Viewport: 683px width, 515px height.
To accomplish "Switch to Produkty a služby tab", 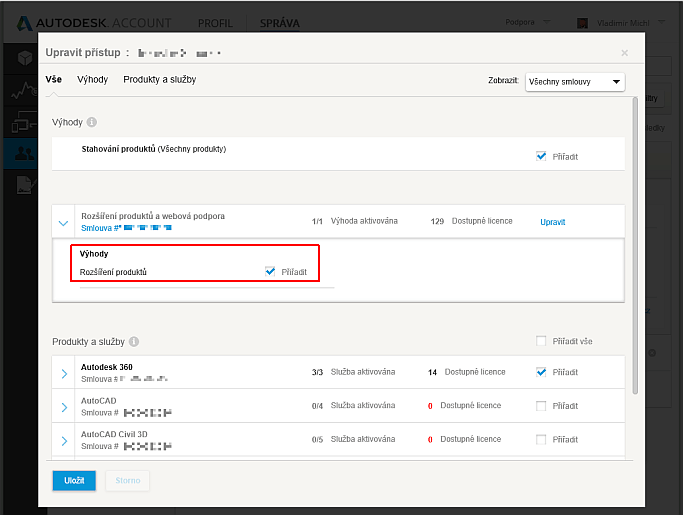I will pos(159,79).
